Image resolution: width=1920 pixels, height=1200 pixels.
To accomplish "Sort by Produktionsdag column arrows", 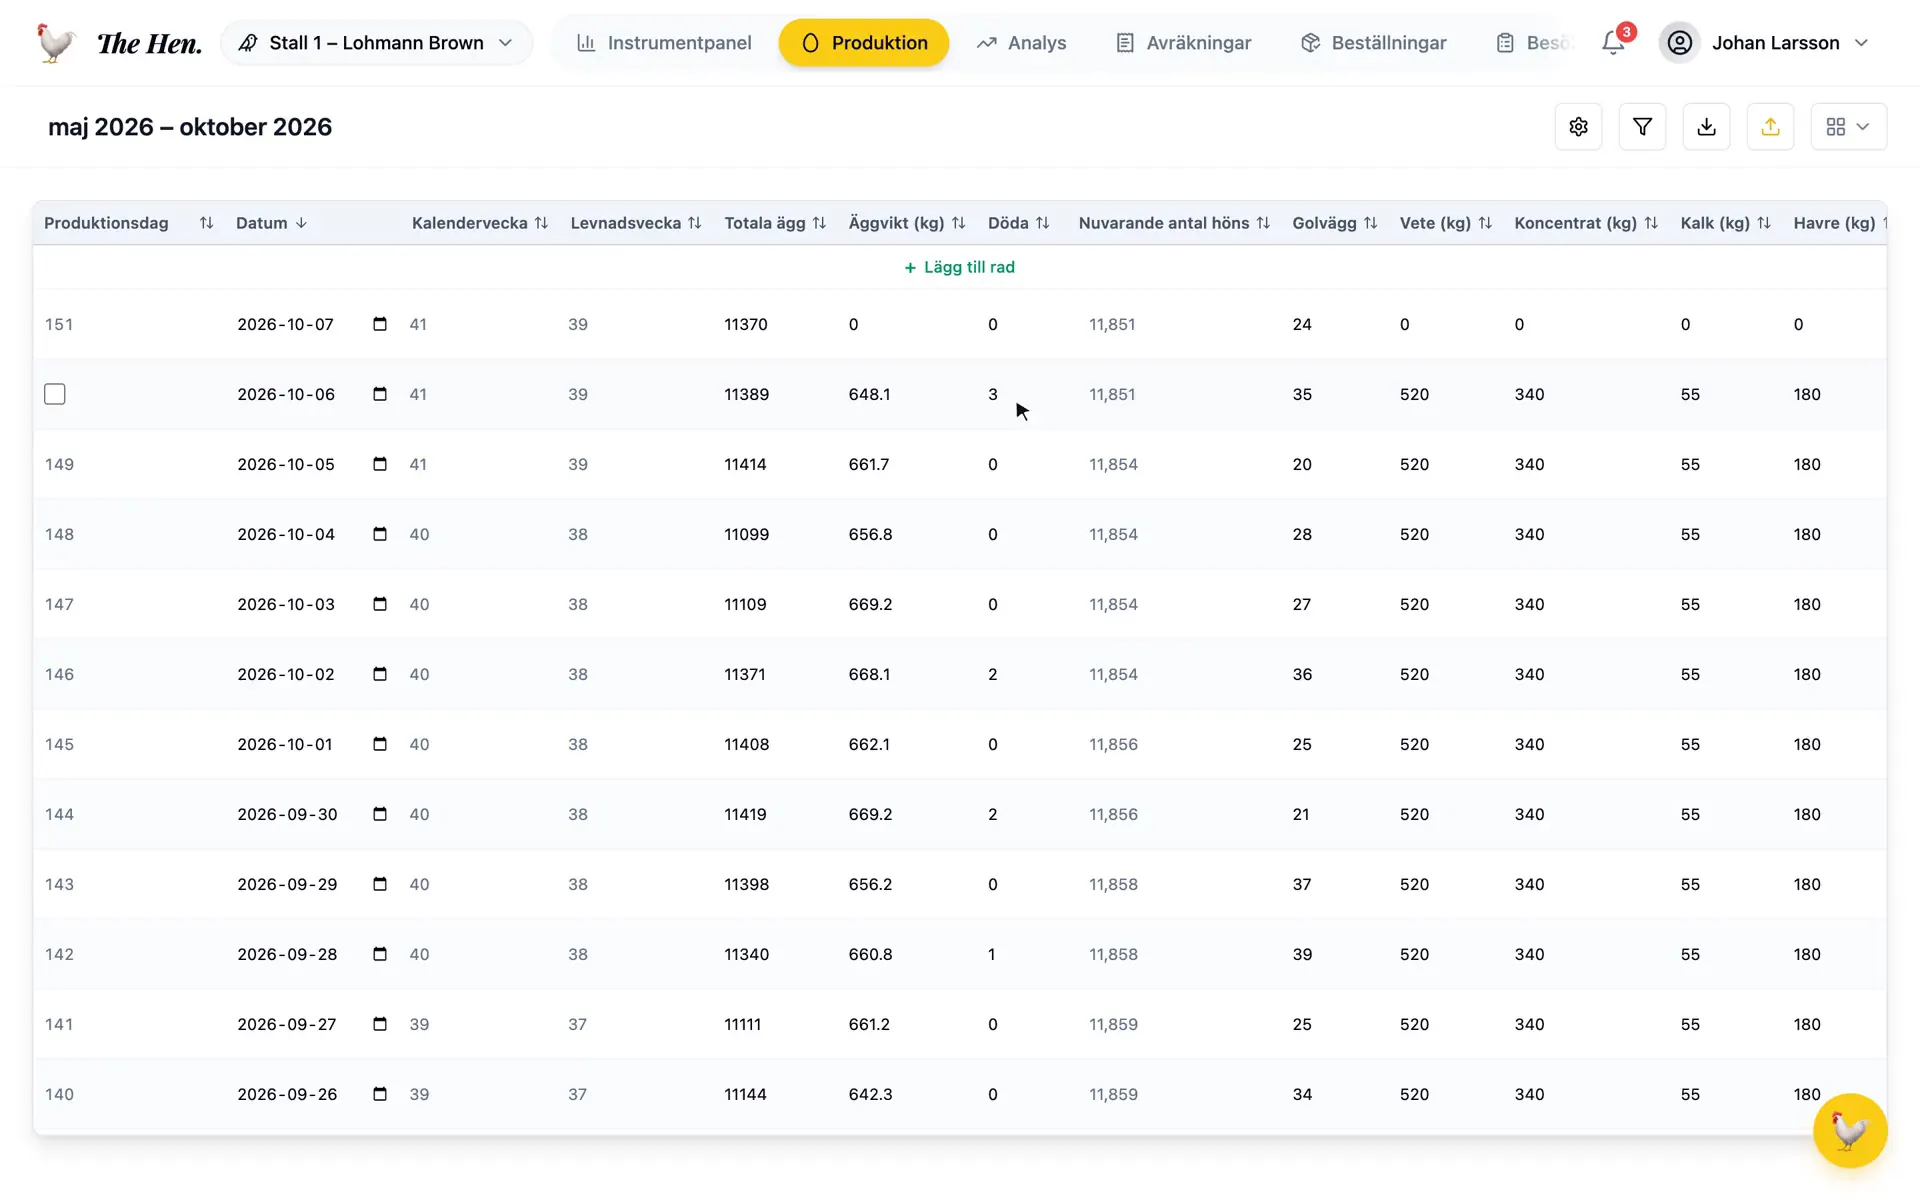I will click(206, 223).
